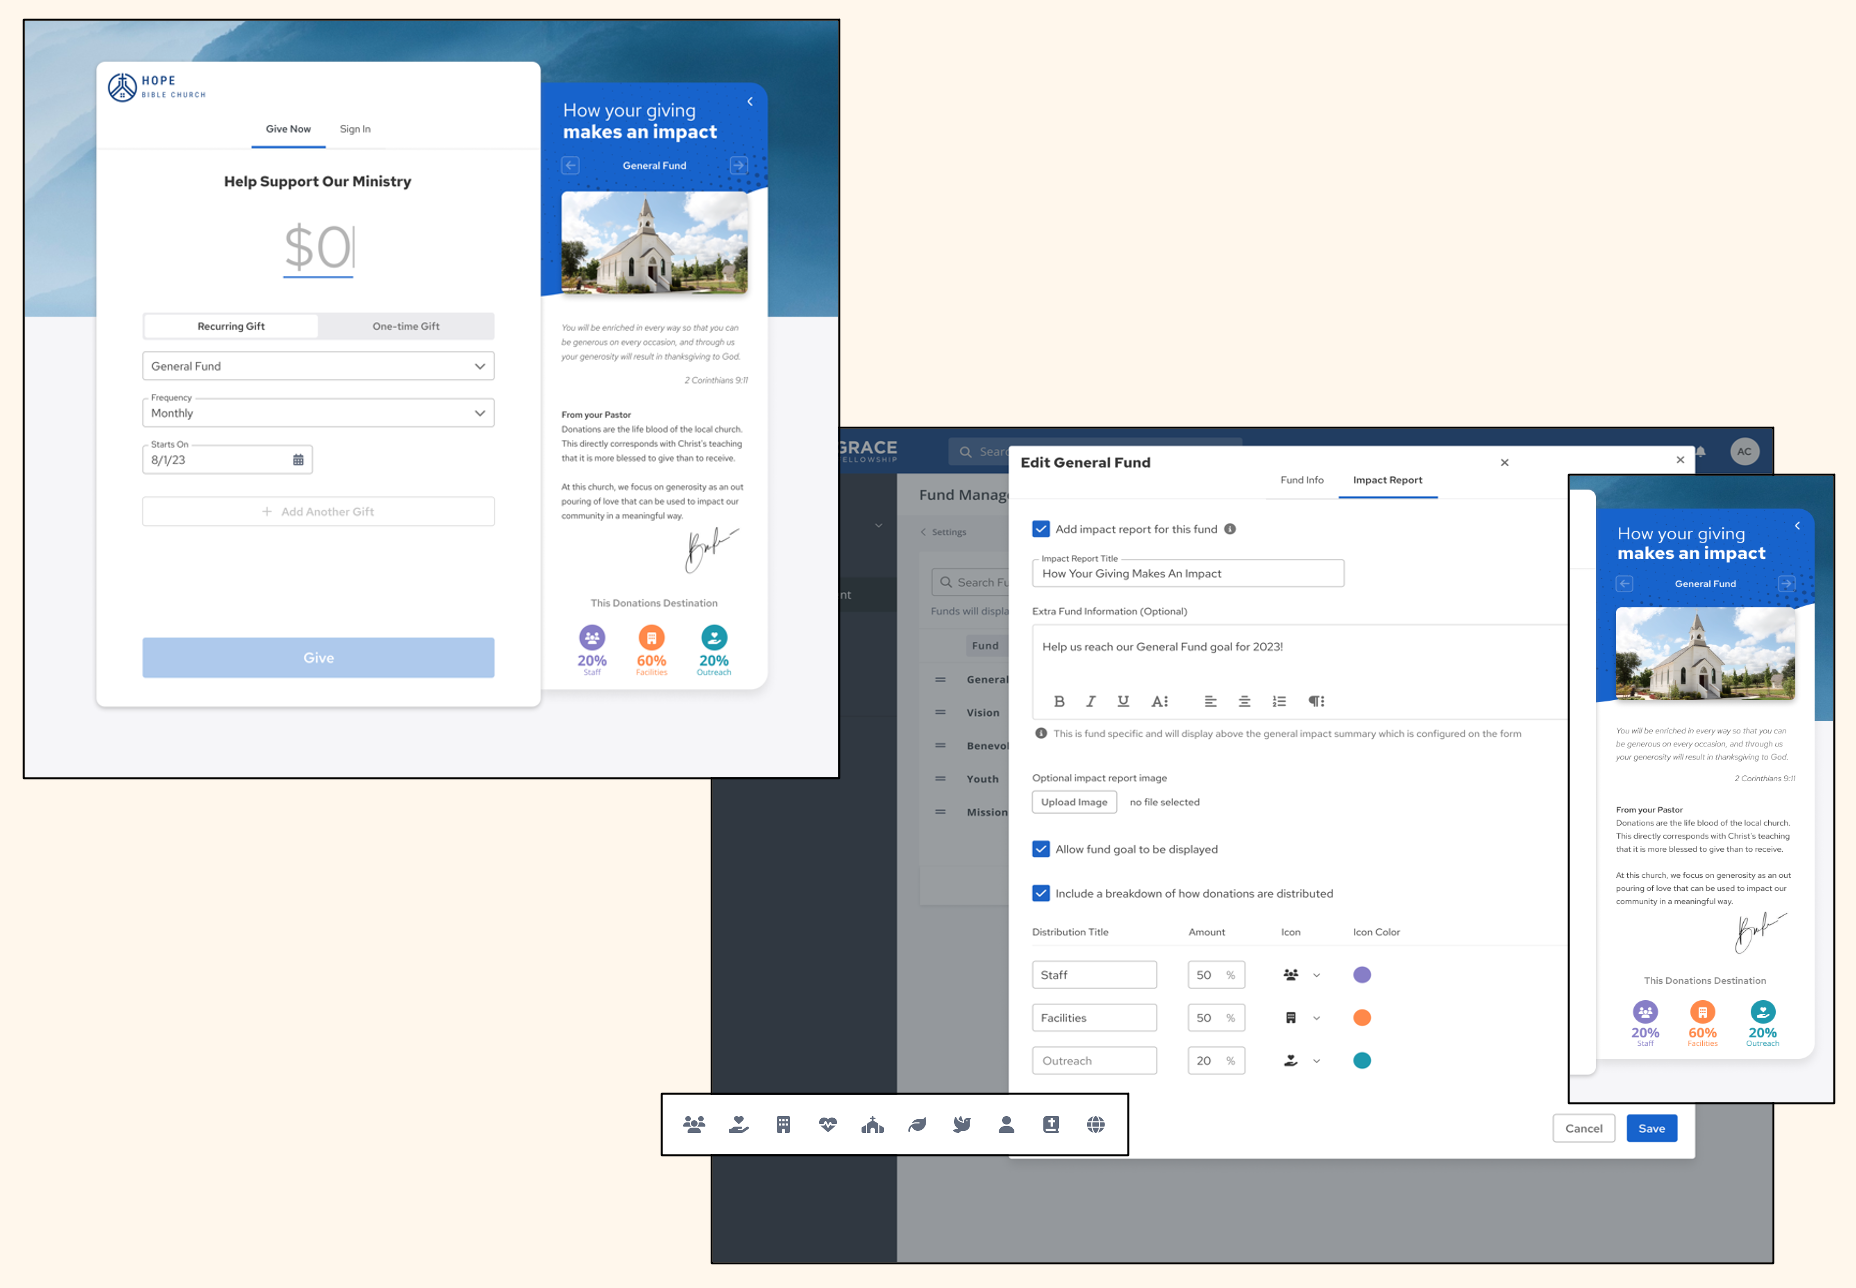Expand the Monthly frequency dropdown
1856x1288 pixels.
point(318,413)
